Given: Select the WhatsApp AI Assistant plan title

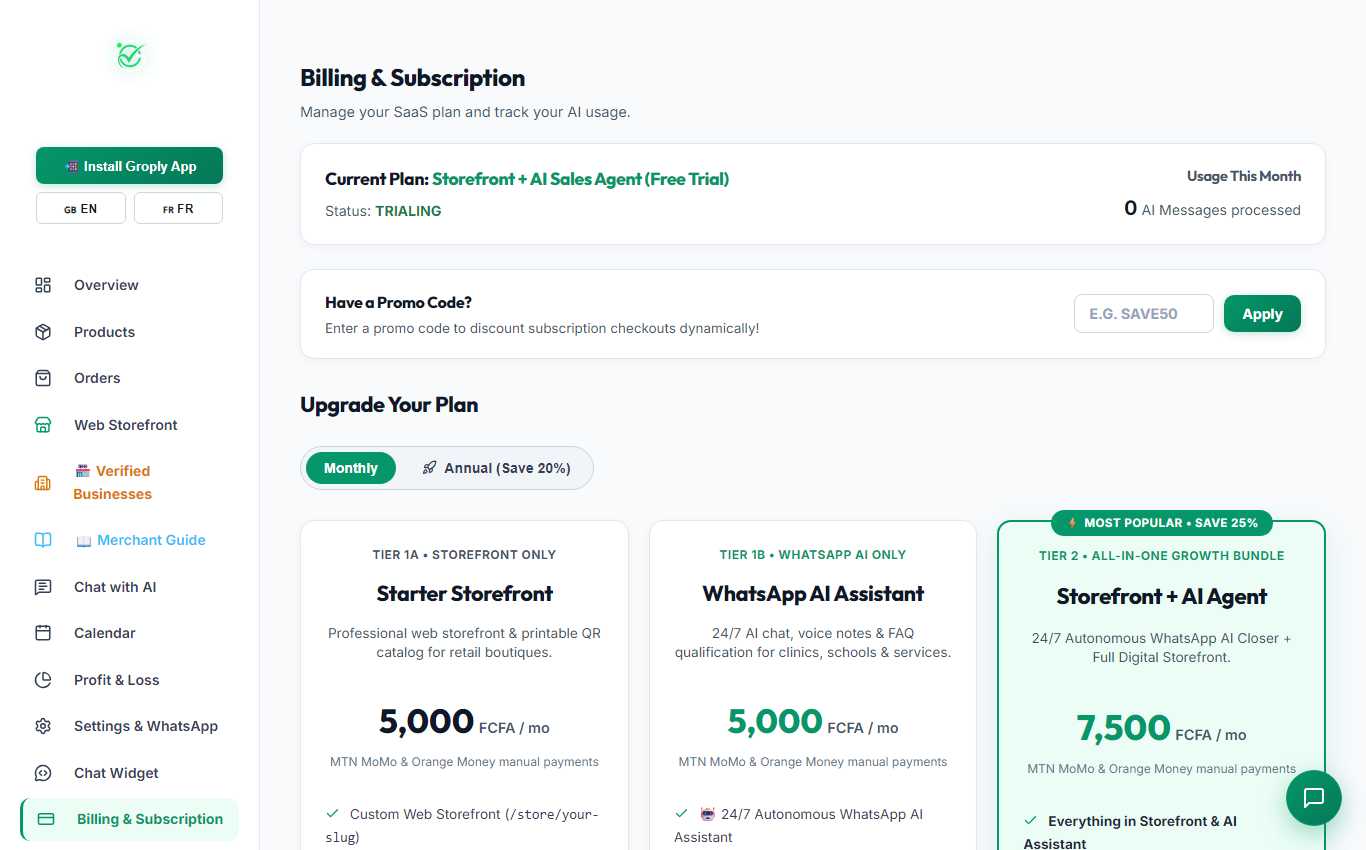Looking at the screenshot, I should point(813,594).
